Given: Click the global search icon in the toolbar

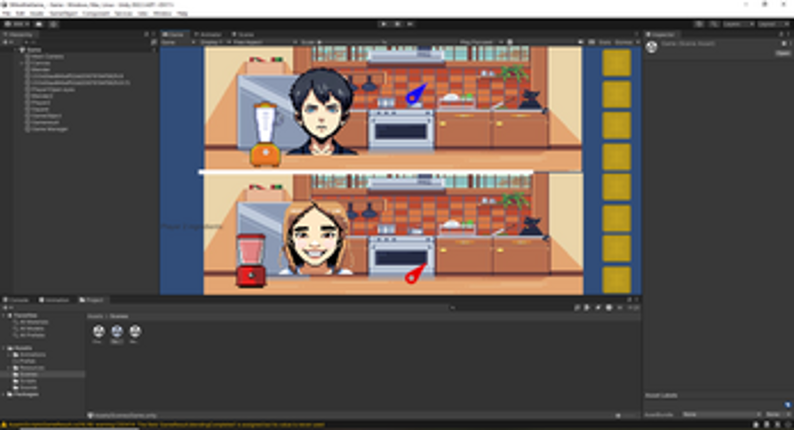Looking at the screenshot, I should 714,24.
